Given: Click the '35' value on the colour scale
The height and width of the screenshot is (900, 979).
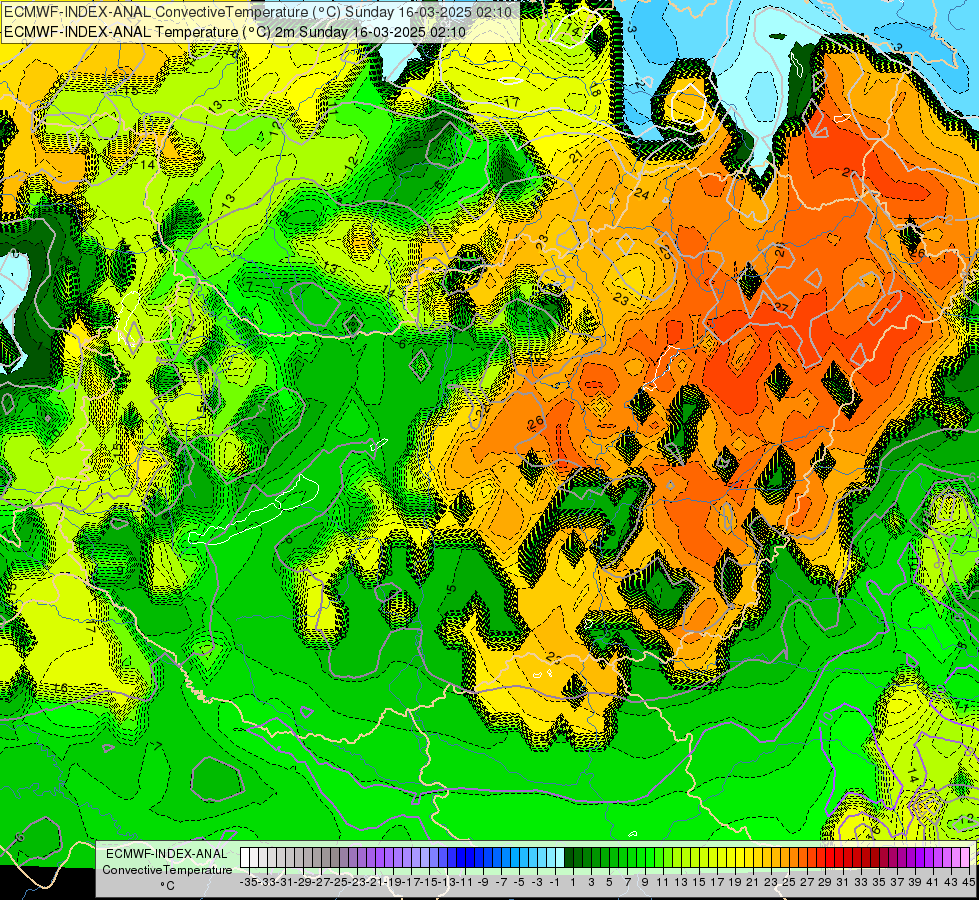Looking at the screenshot, I should coord(878,882).
